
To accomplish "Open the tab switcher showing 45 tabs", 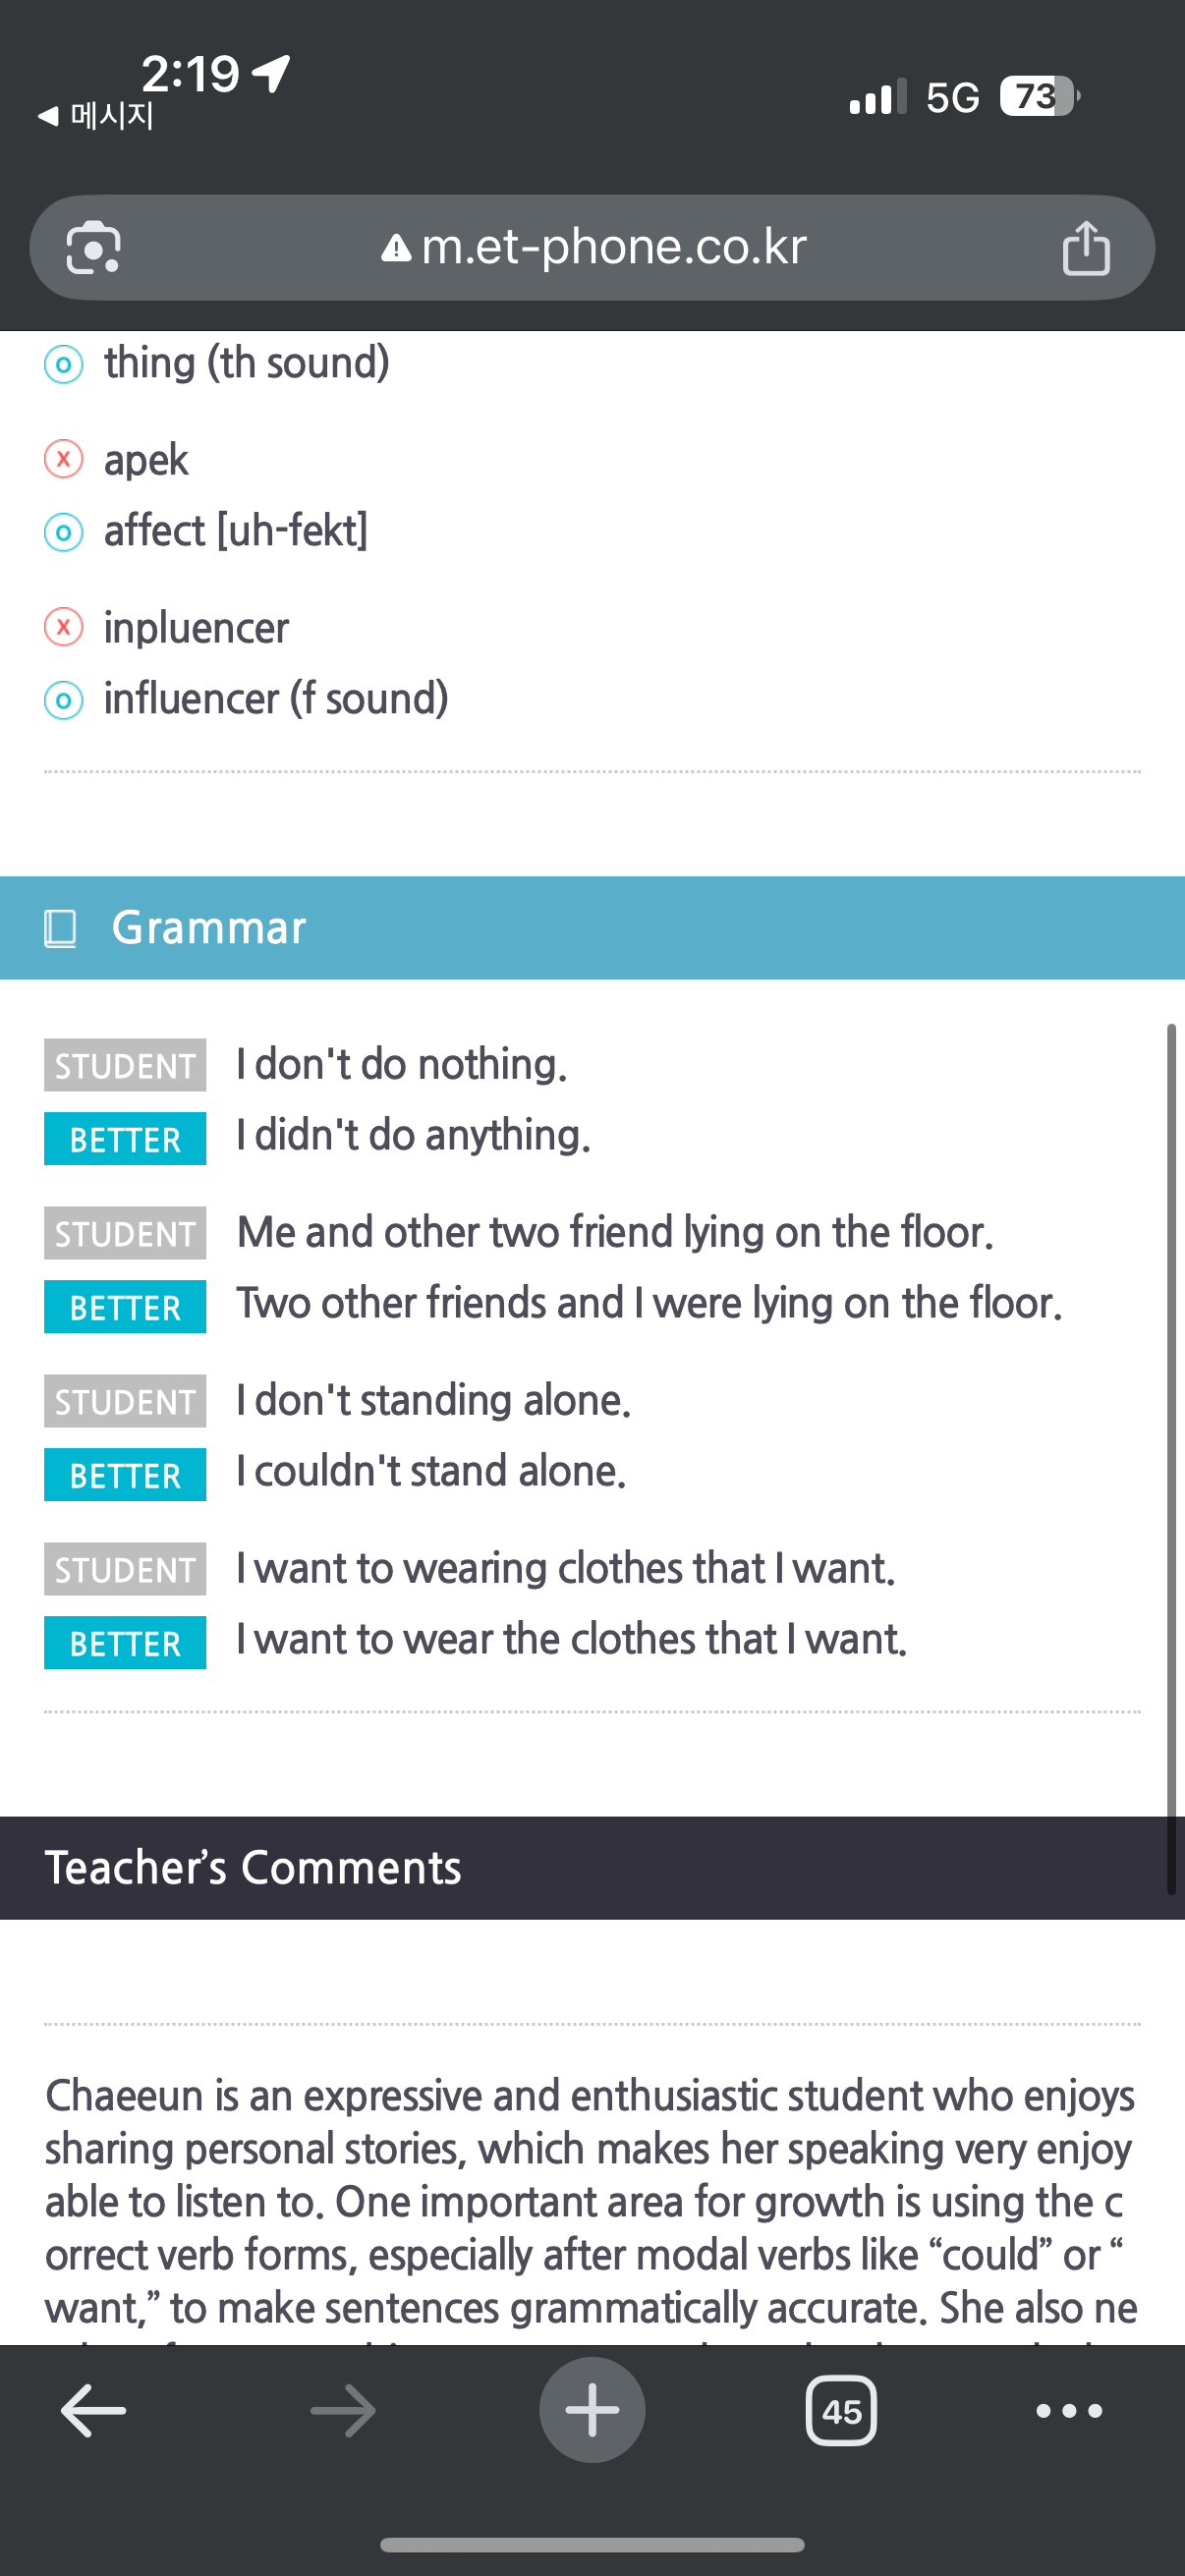I will (841, 2411).
